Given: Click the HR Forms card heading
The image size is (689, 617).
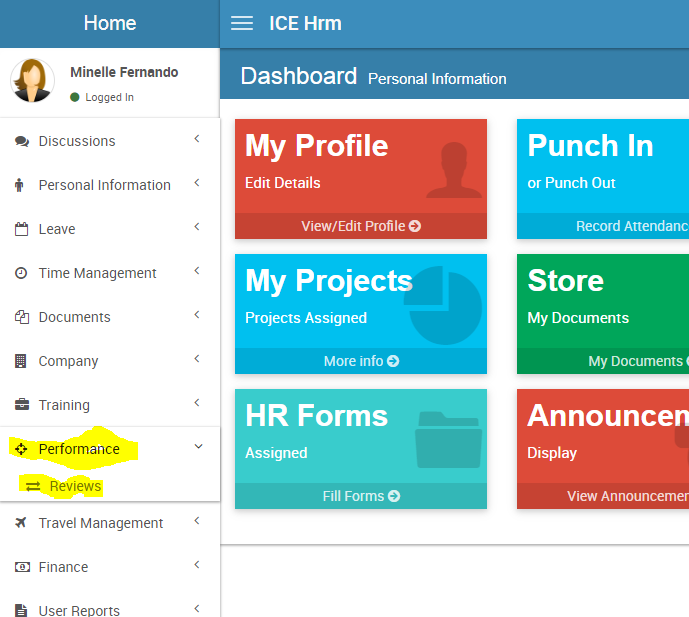Looking at the screenshot, I should 316,415.
